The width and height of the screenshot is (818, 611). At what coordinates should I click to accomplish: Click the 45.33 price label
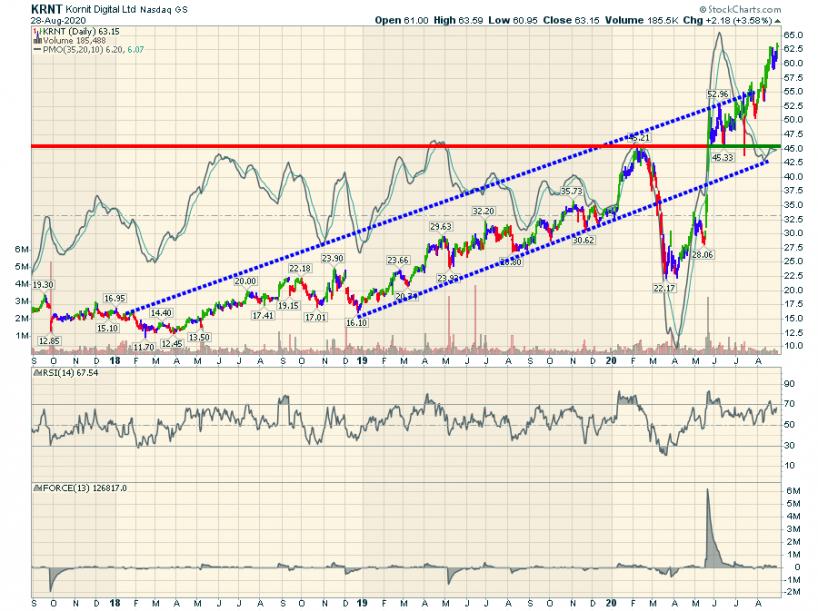pos(722,157)
